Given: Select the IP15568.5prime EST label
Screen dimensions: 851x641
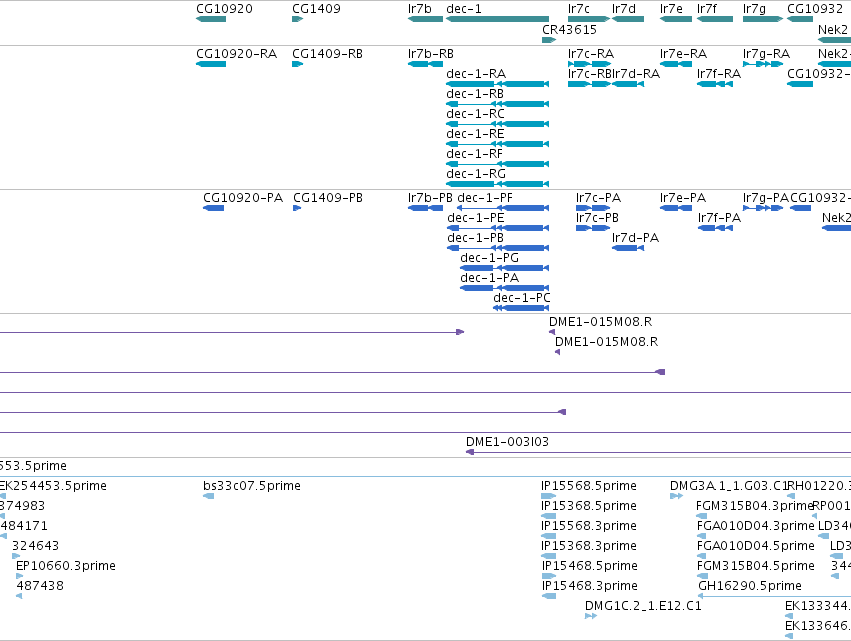Looking at the screenshot, I should tap(589, 486).
